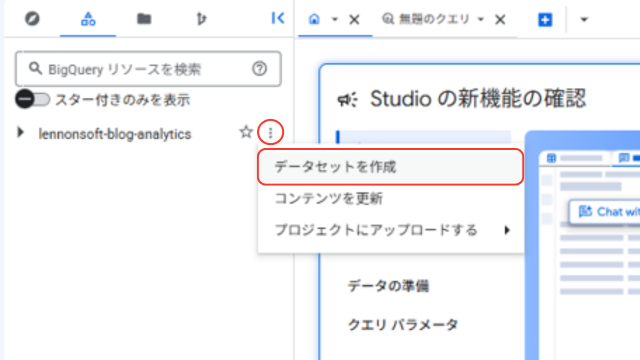Image resolution: width=640 pixels, height=360 pixels.
Task: Expand the プロジェクトにアップロードする submenu arrow
Action: (x=507, y=230)
